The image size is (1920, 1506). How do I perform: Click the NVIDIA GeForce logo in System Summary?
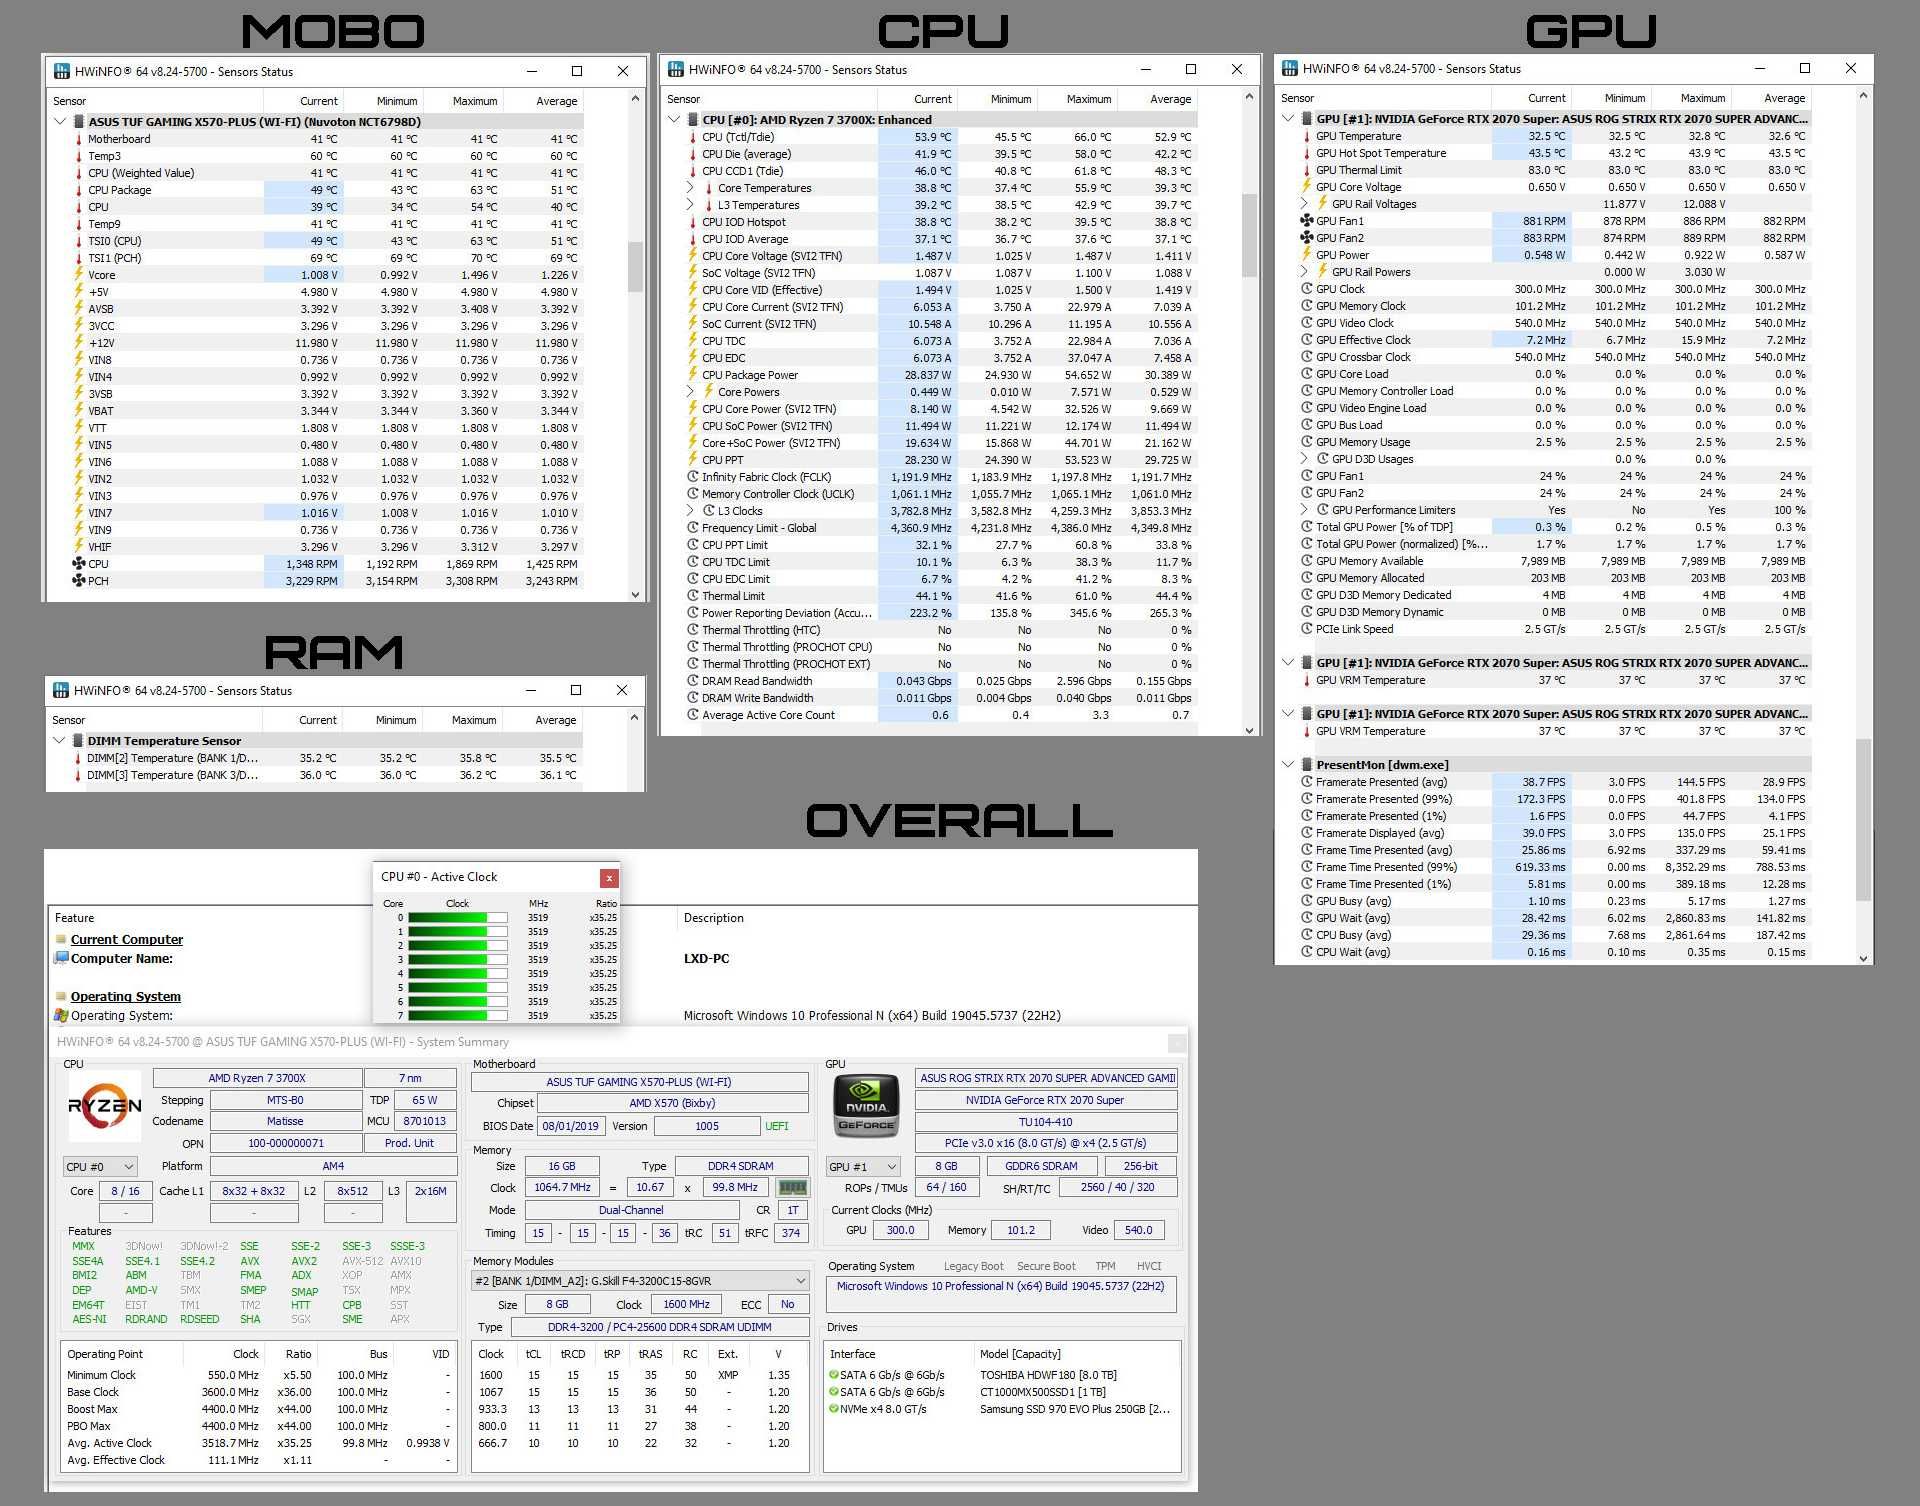tap(866, 1106)
